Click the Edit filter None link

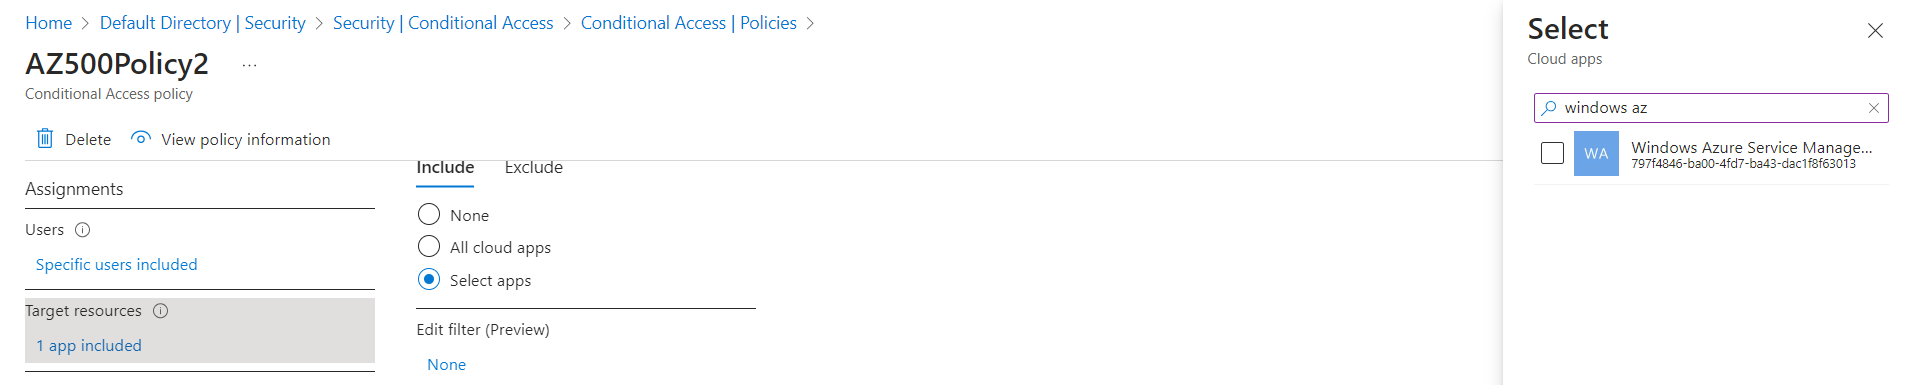click(447, 365)
